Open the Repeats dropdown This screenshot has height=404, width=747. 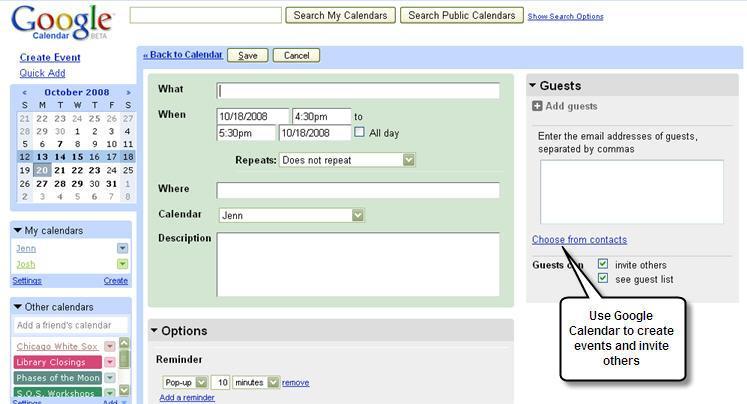[x=347, y=160]
